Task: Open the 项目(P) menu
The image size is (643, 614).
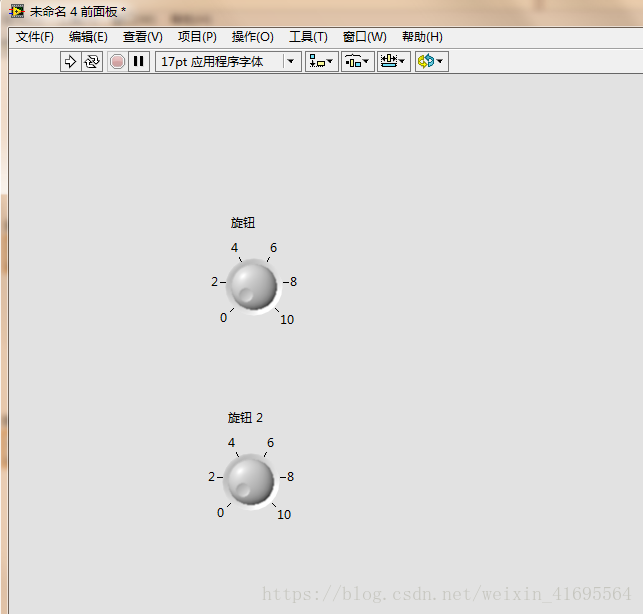Action: (x=197, y=37)
